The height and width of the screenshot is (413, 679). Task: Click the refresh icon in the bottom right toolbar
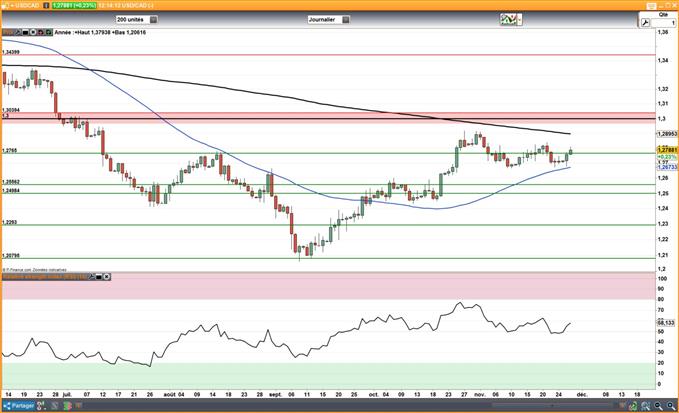coord(634,406)
